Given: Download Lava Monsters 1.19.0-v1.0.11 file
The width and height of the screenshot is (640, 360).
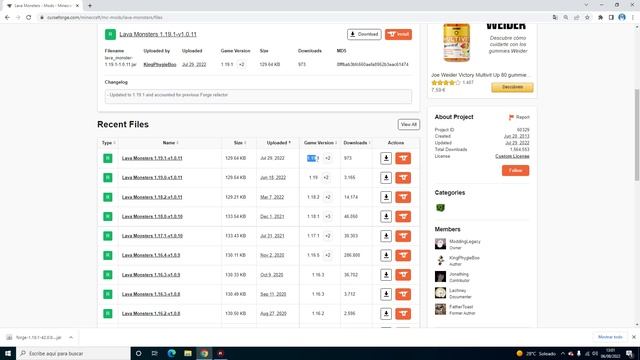Looking at the screenshot, I should (386, 178).
